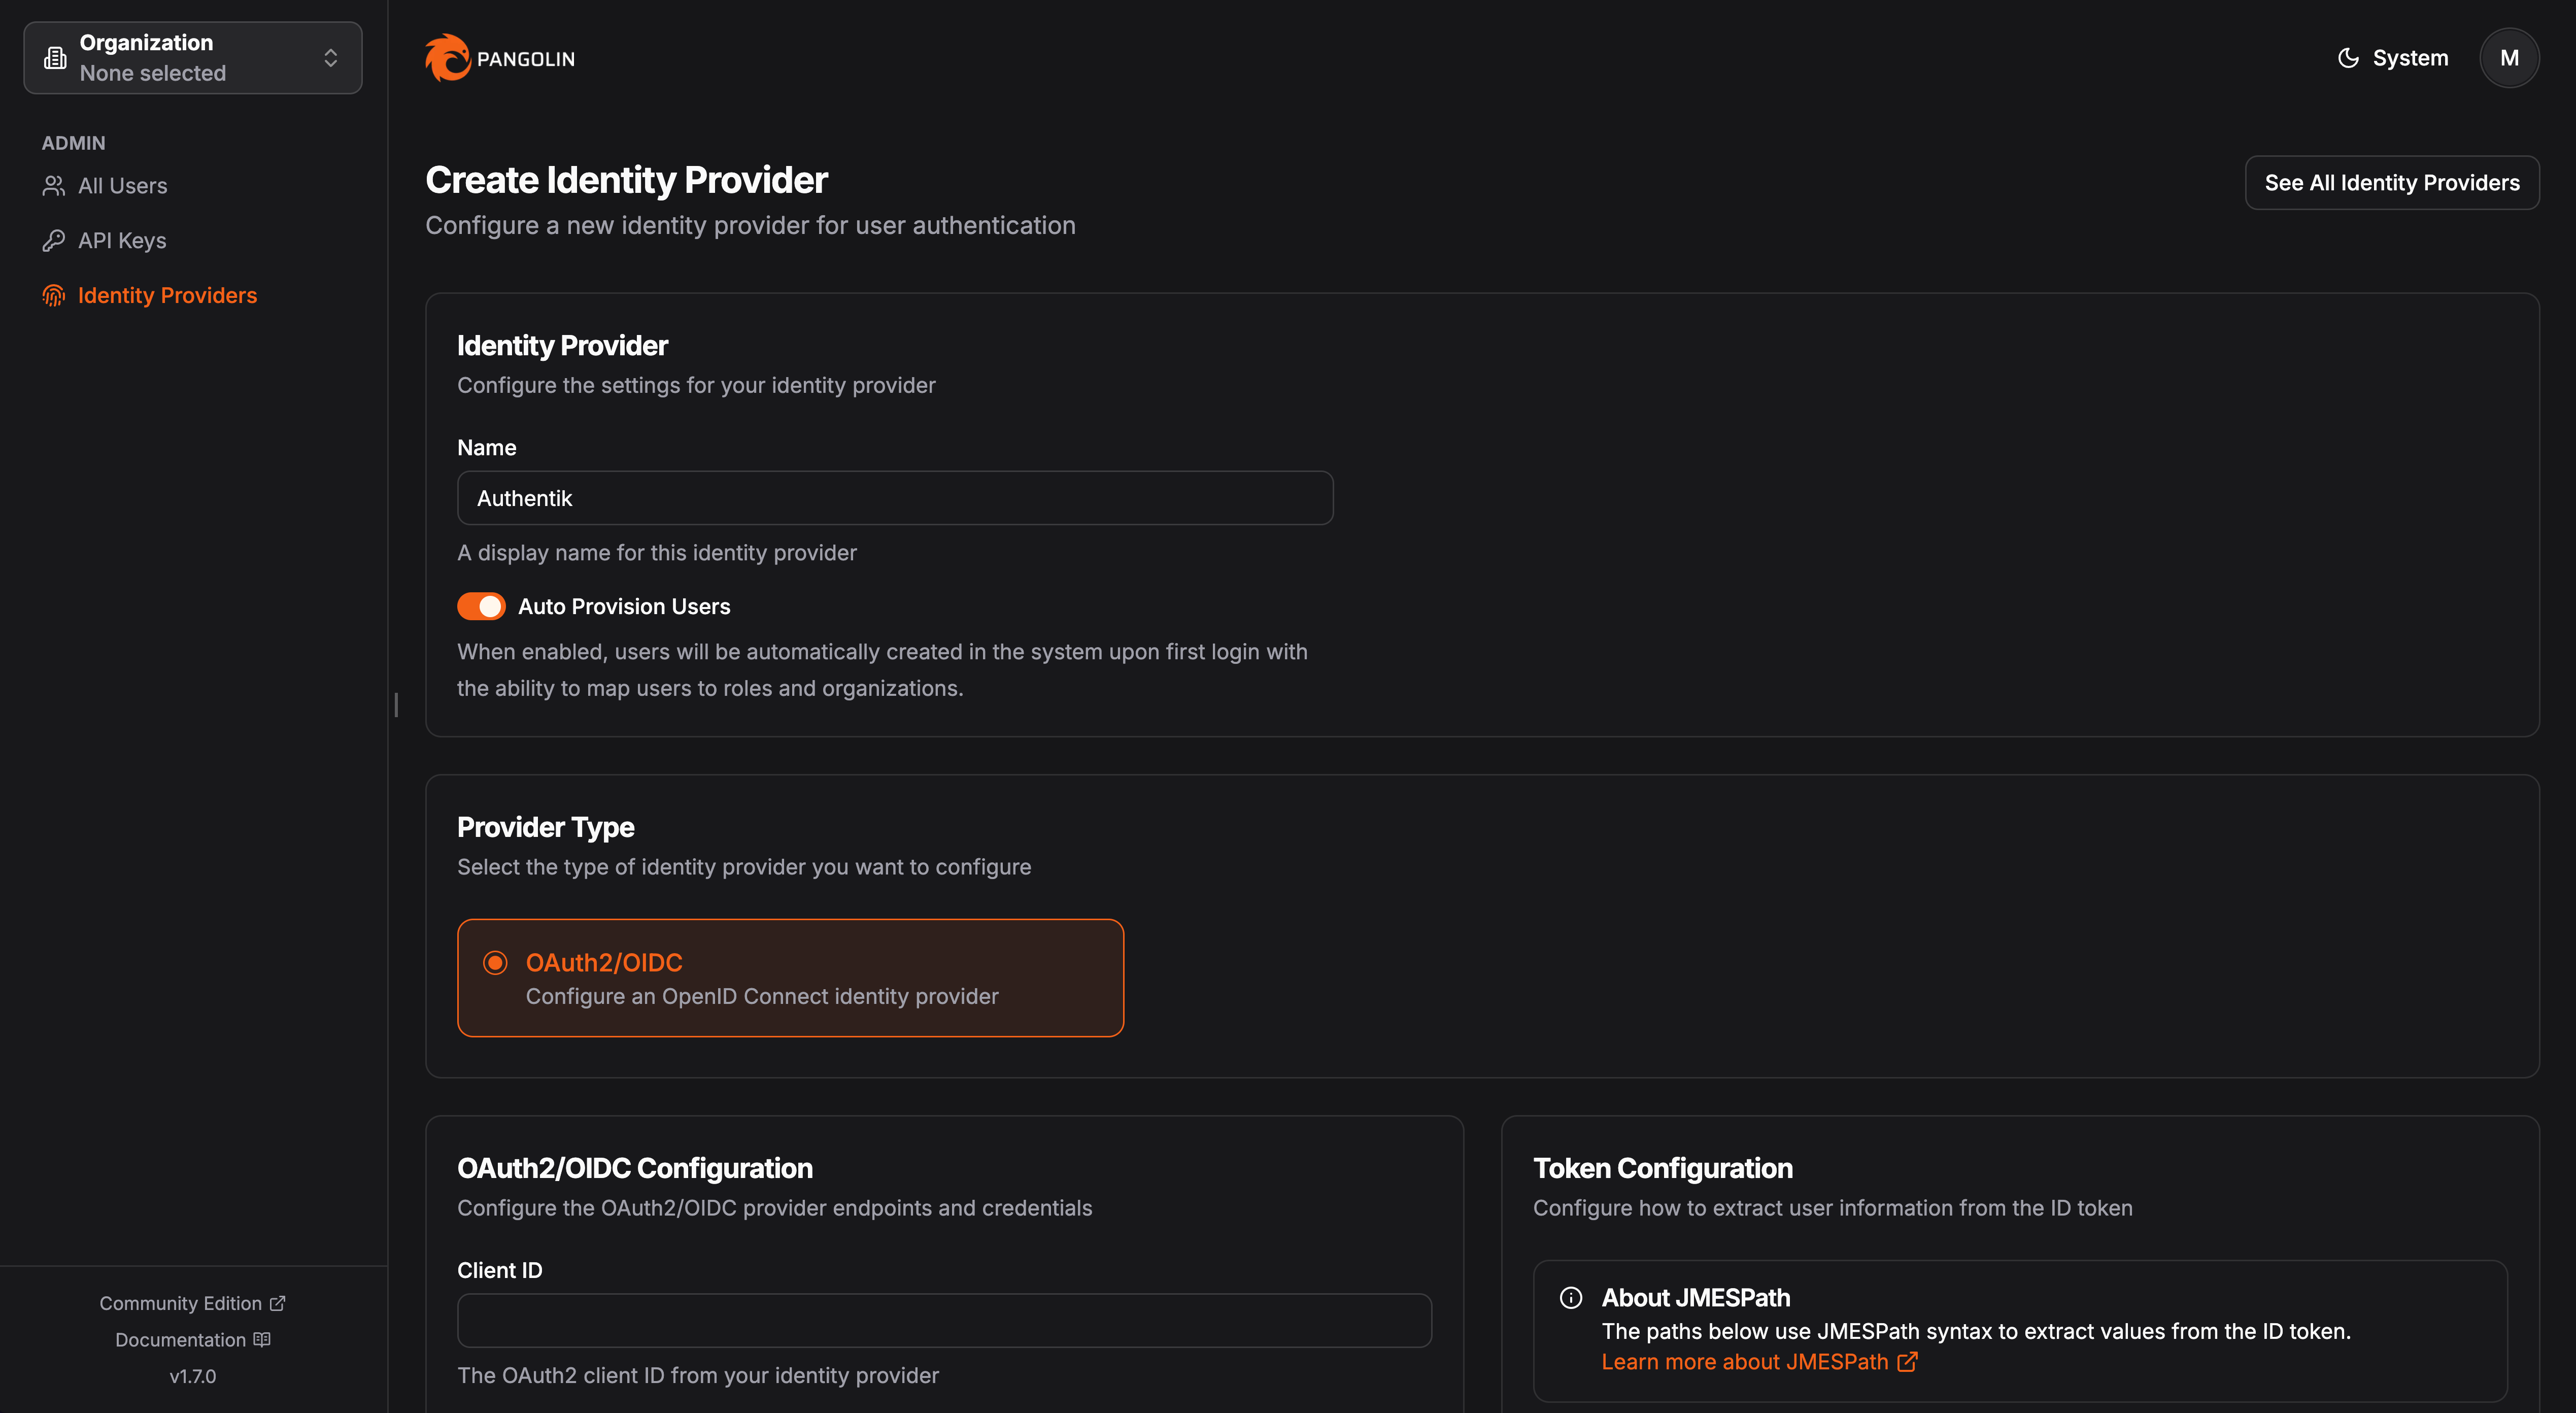Click the API Keys key icon

coord(54,241)
